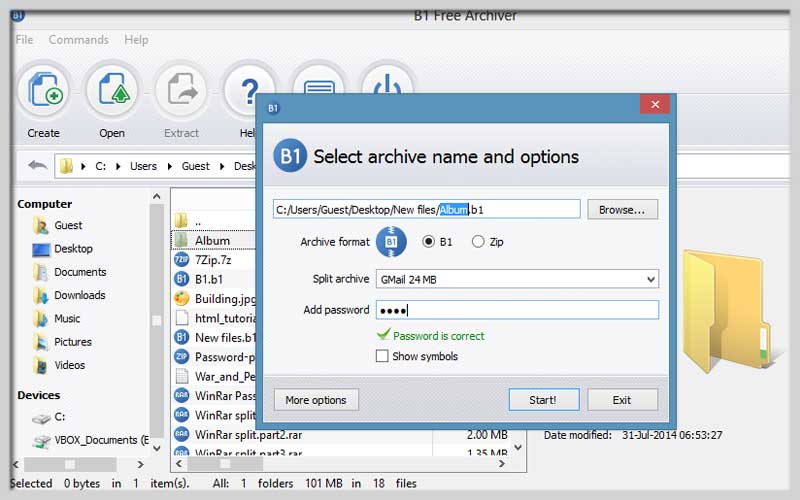This screenshot has width=800, height=500.
Task: Click the More options button
Action: 316,400
